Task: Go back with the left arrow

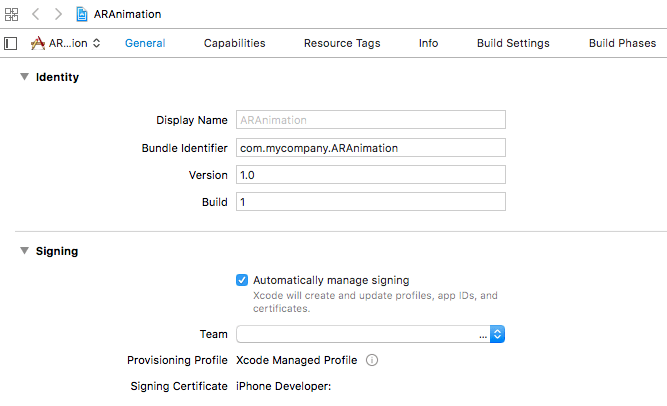Action: [37, 14]
